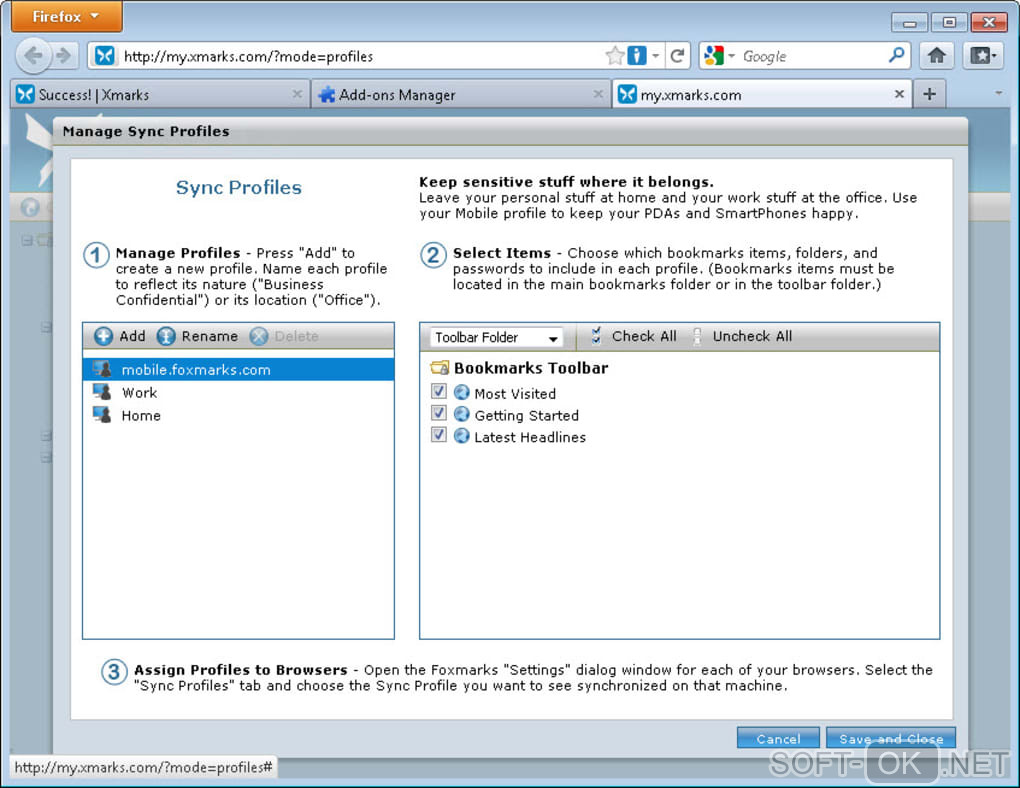Viewport: 1020px width, 788px height.
Task: Click Uncheck All items
Action: coord(742,336)
